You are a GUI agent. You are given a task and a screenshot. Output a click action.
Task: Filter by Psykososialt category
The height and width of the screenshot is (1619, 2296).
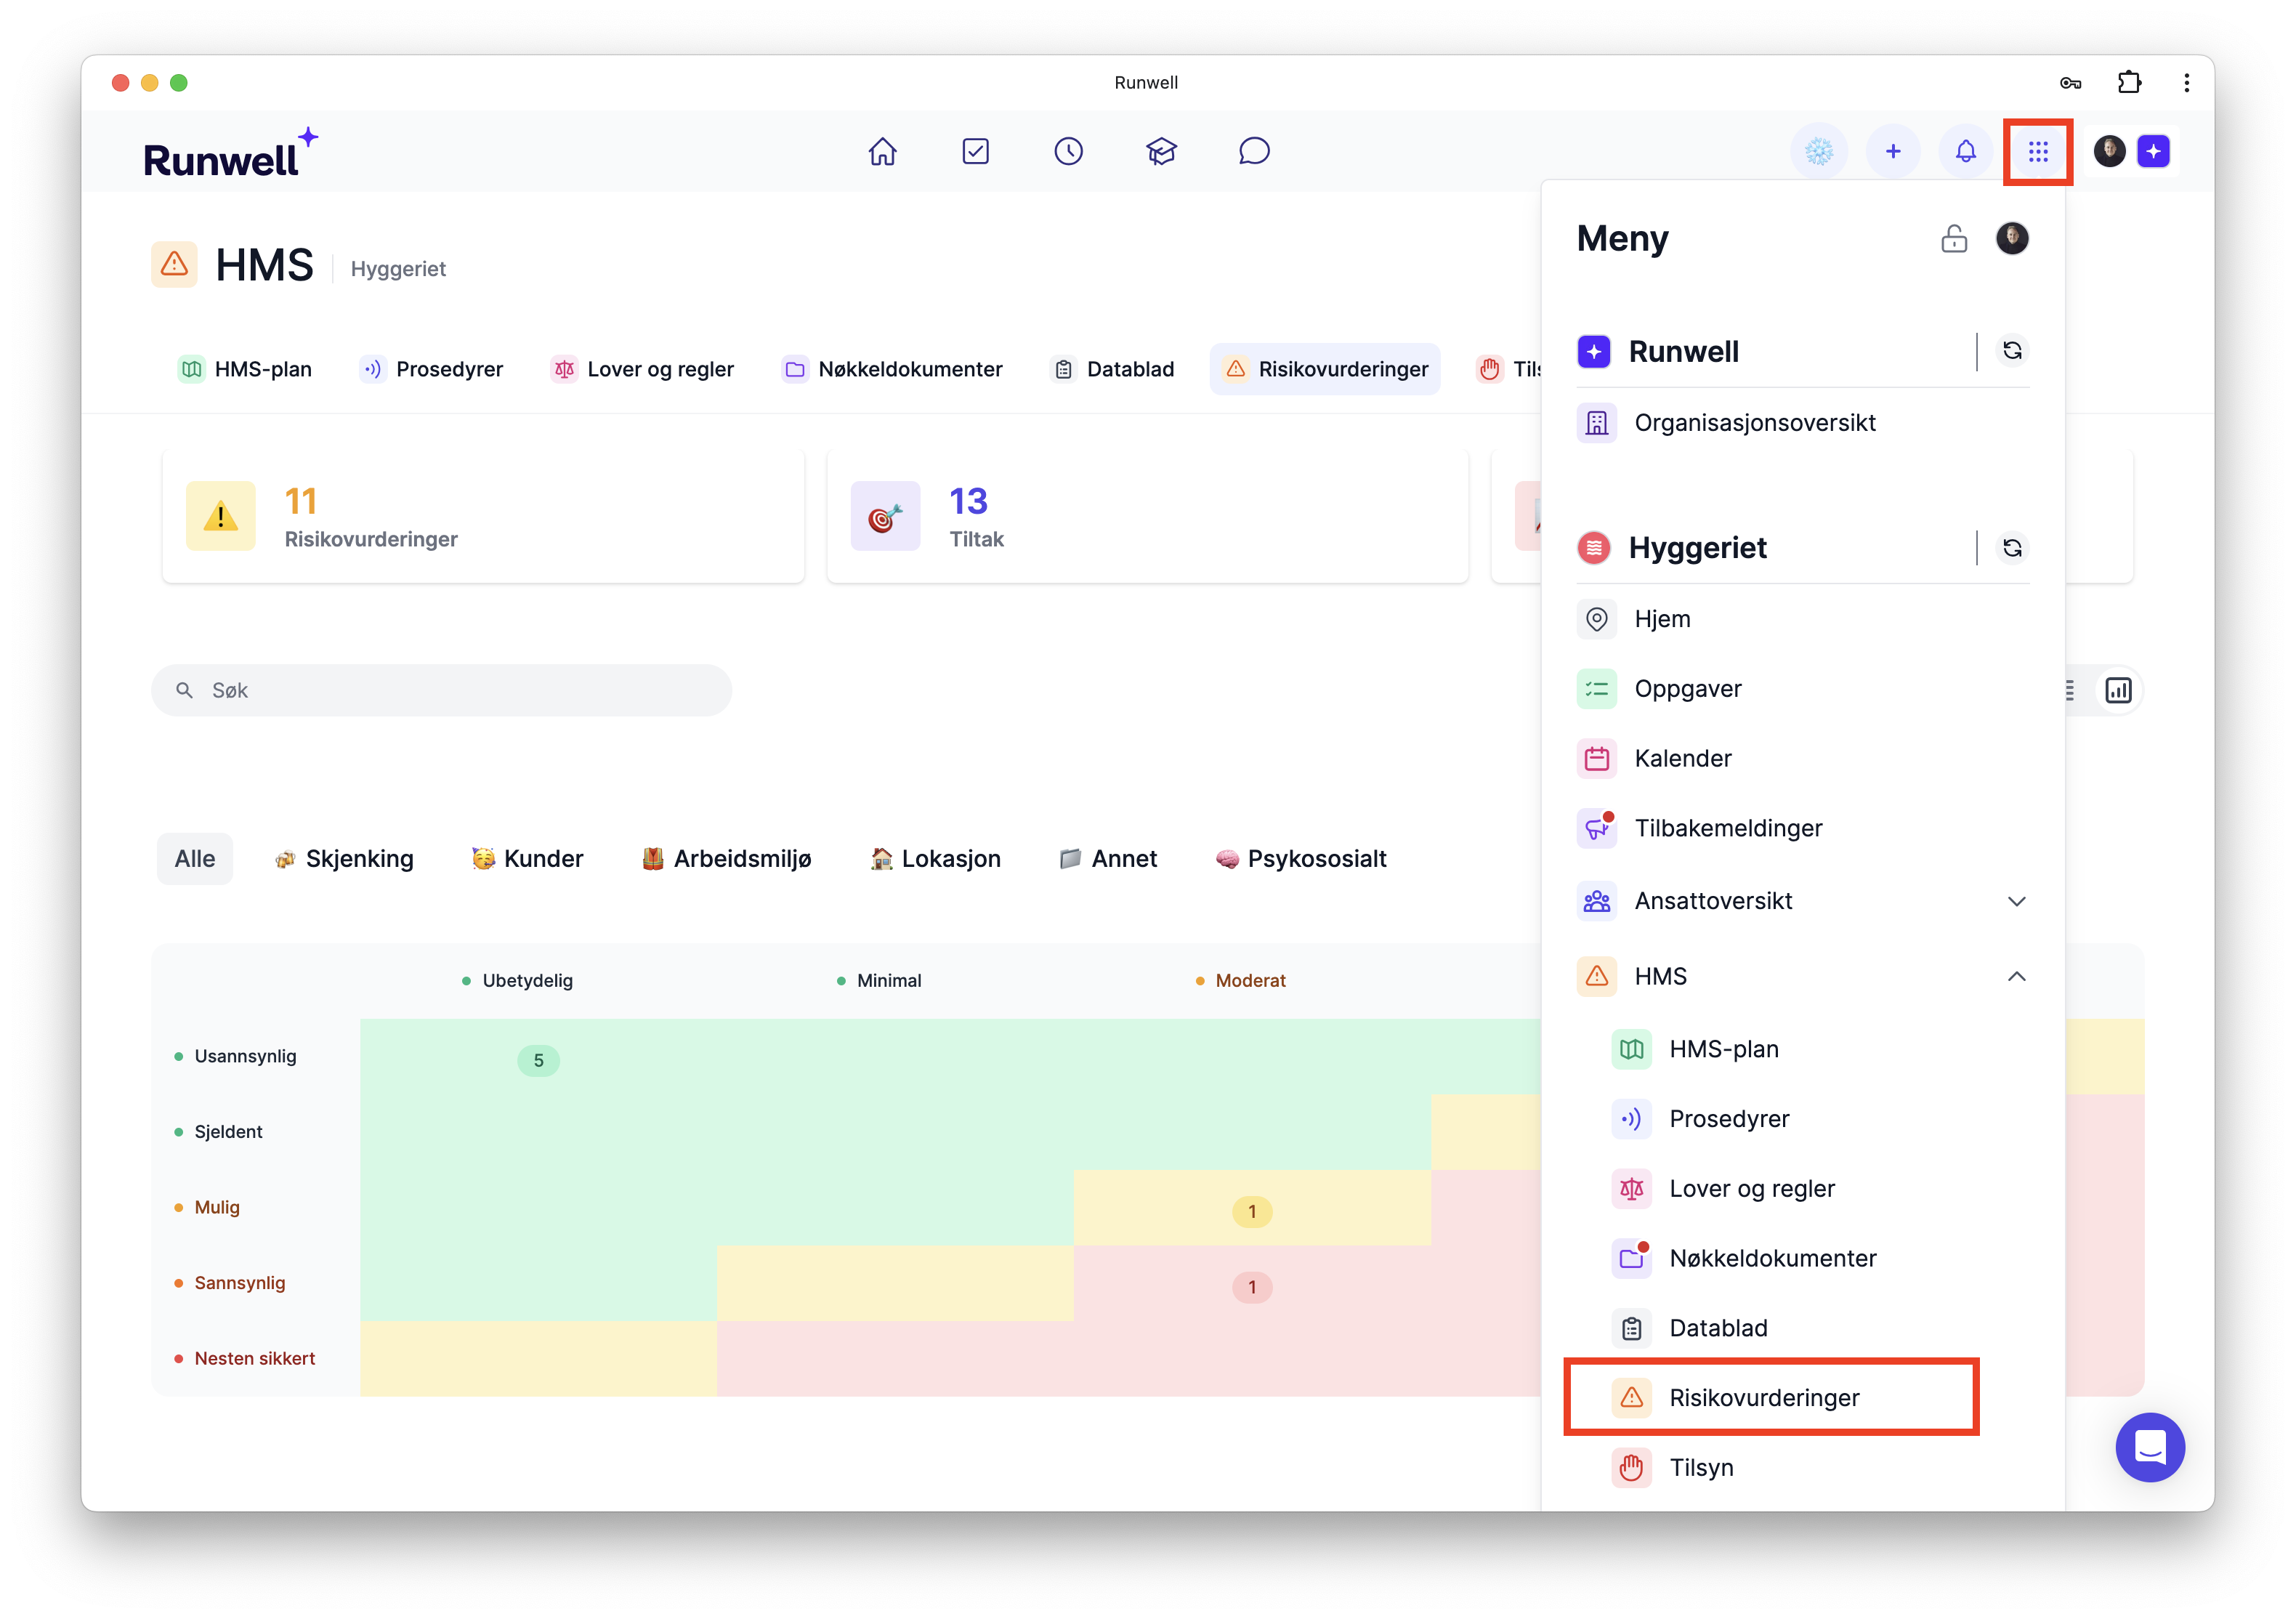(1301, 859)
